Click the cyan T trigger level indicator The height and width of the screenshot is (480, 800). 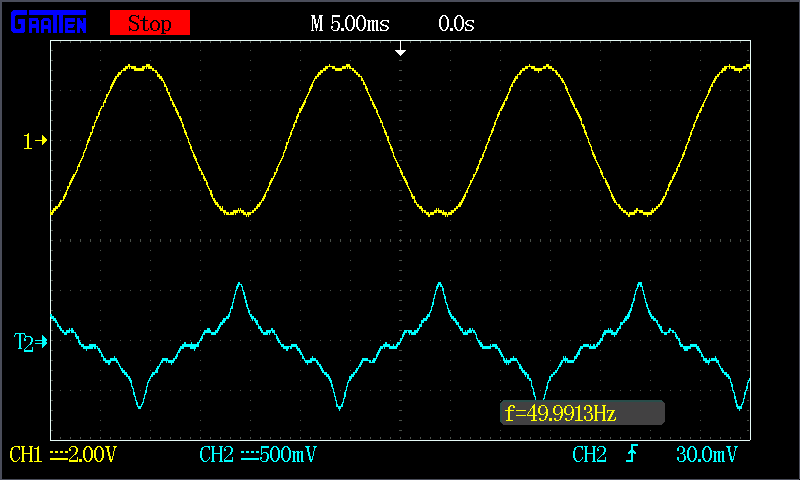pos(19,342)
